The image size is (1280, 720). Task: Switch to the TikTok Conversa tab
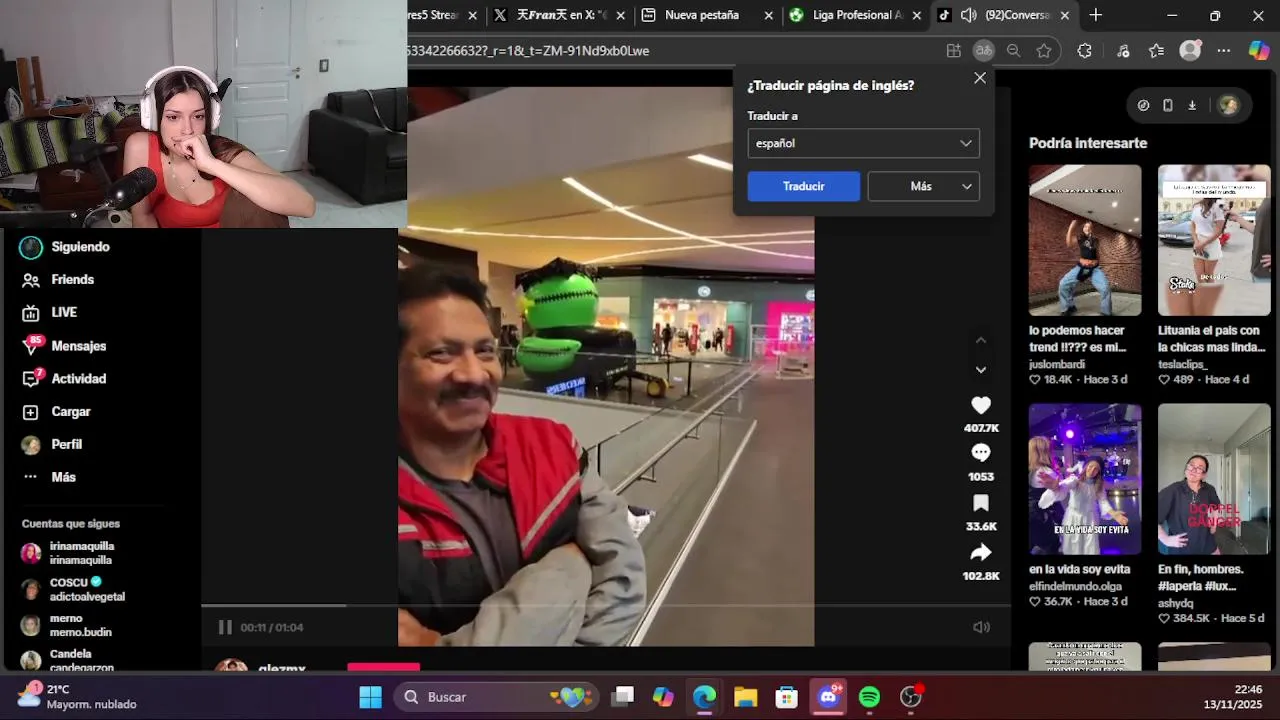pyautogui.click(x=1003, y=15)
